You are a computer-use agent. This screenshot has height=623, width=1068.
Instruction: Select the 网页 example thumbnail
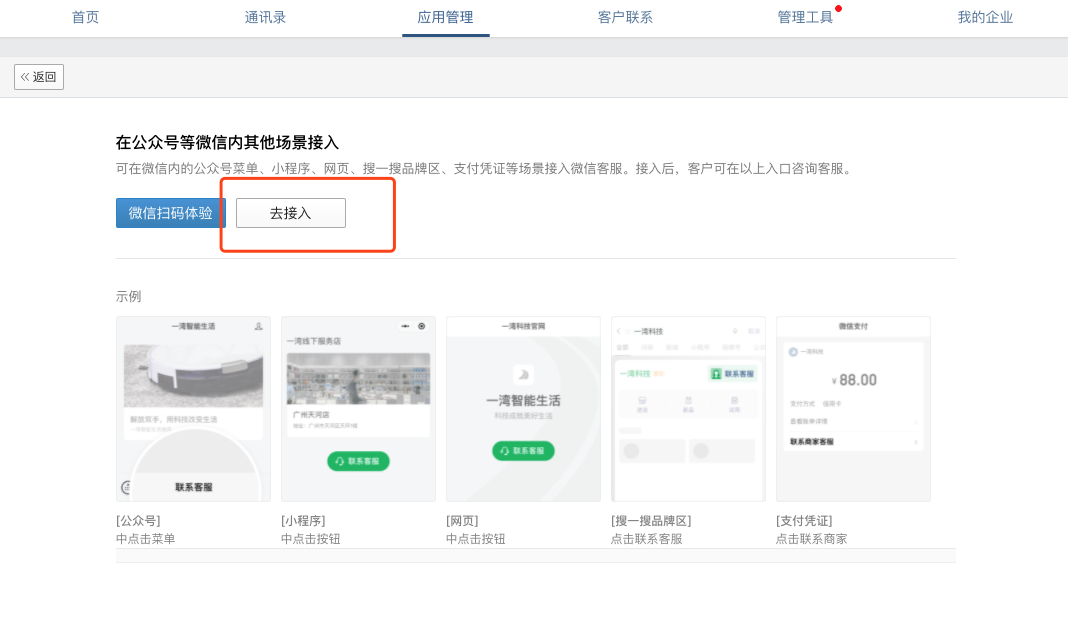(x=523, y=408)
